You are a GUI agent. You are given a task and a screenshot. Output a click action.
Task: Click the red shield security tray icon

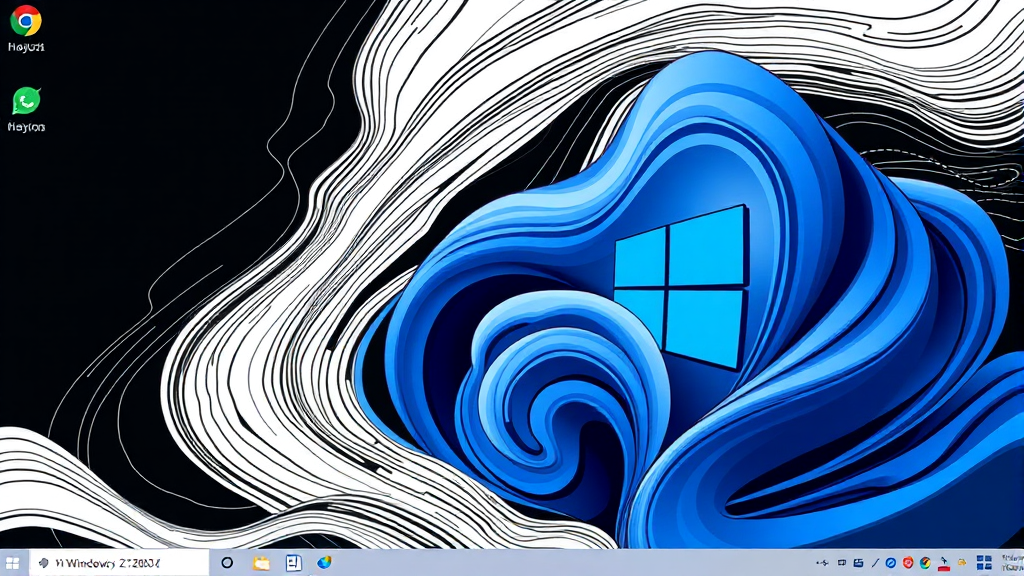[908, 563]
